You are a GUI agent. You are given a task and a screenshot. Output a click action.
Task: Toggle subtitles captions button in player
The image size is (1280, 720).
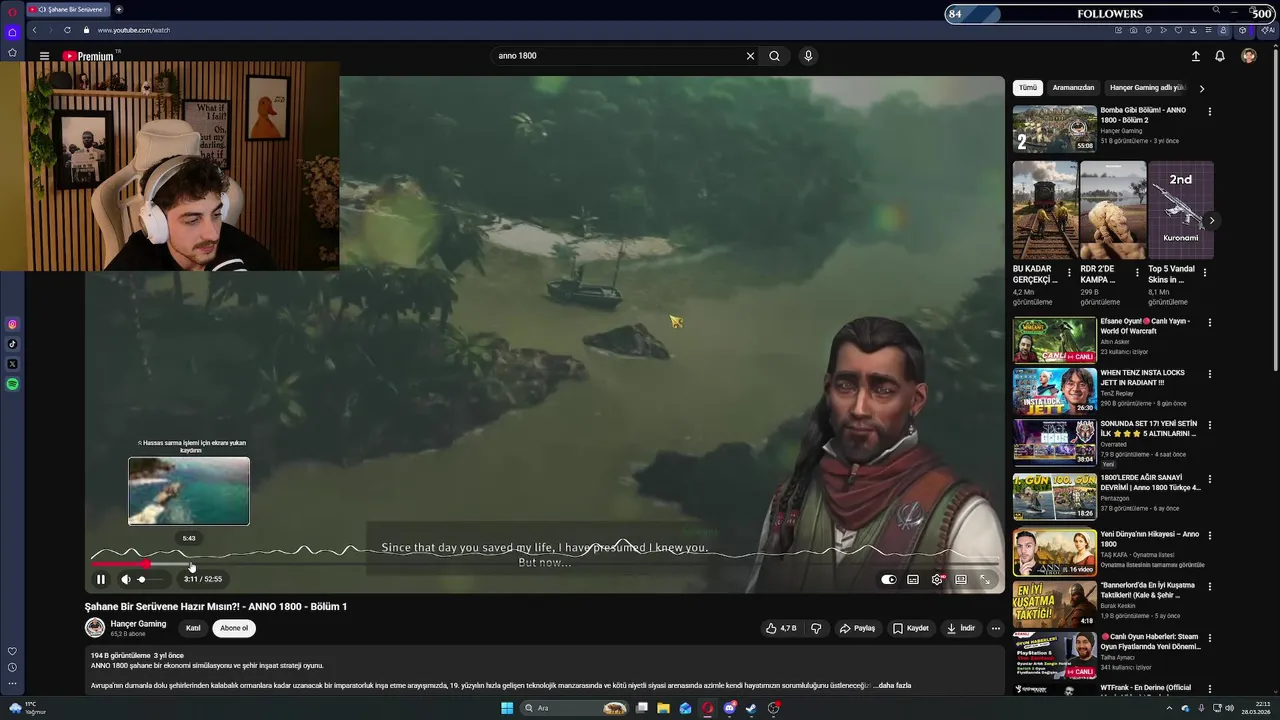click(x=913, y=579)
